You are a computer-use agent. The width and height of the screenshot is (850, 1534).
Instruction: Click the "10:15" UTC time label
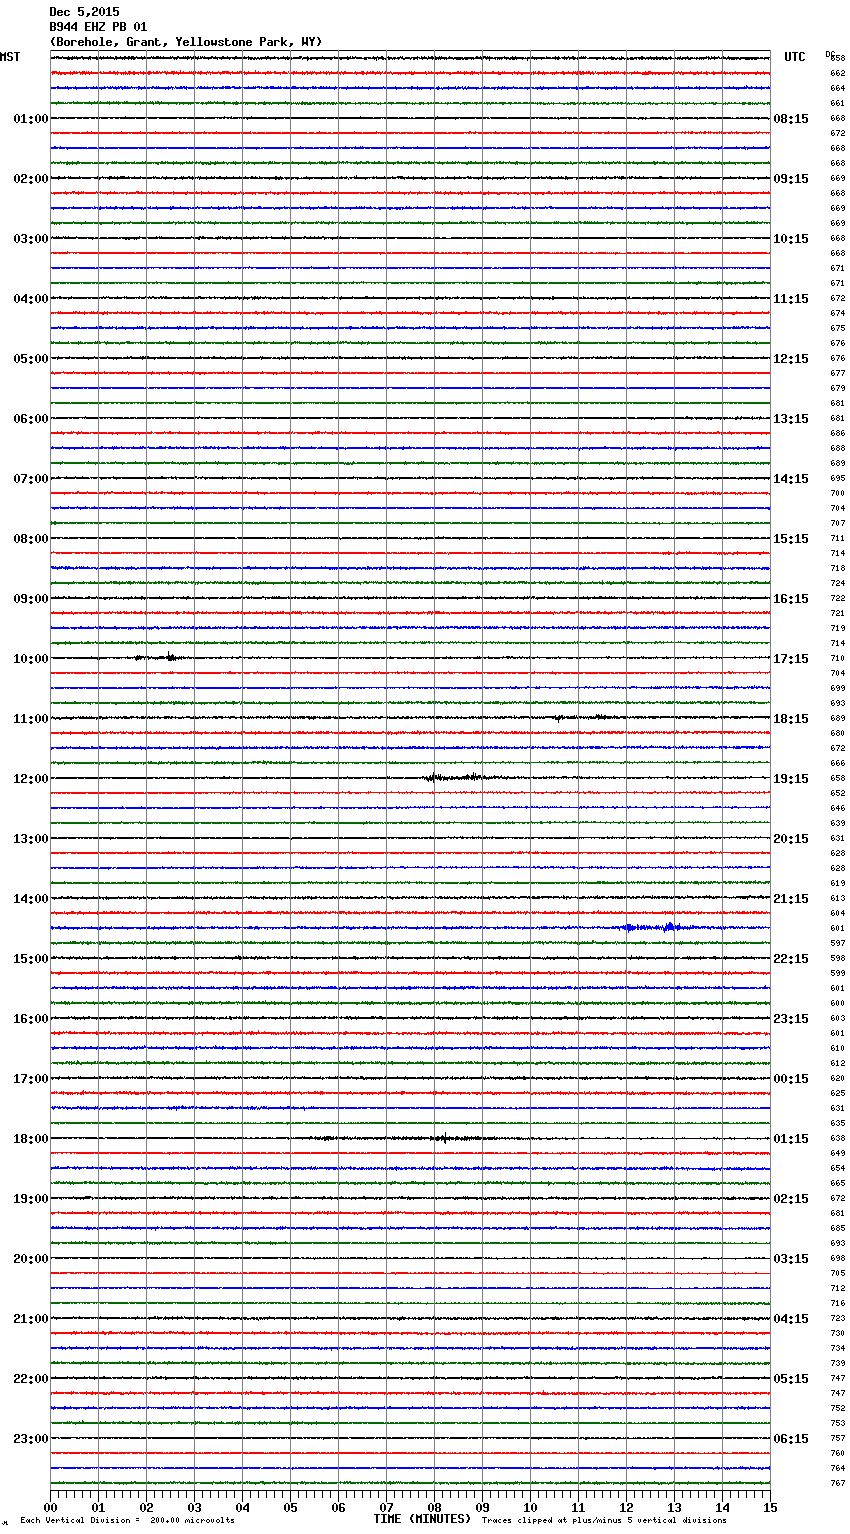click(x=791, y=239)
